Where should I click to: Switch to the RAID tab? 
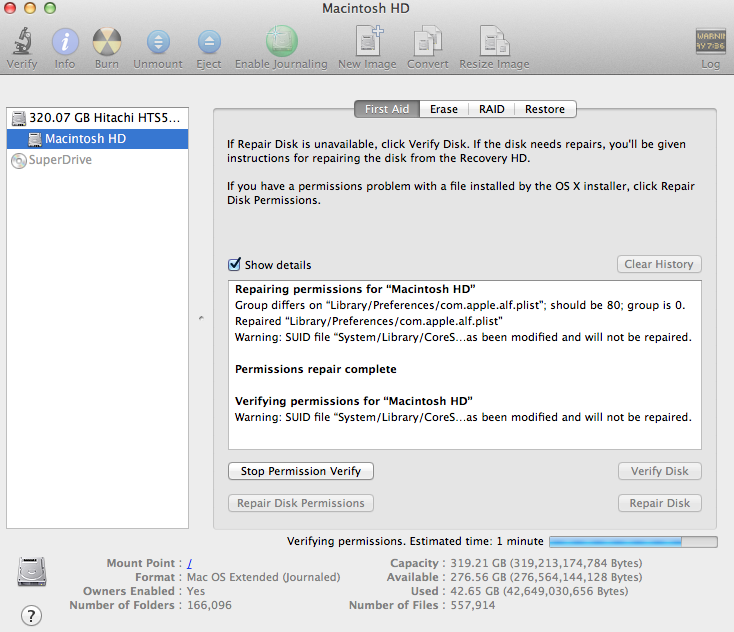click(492, 109)
